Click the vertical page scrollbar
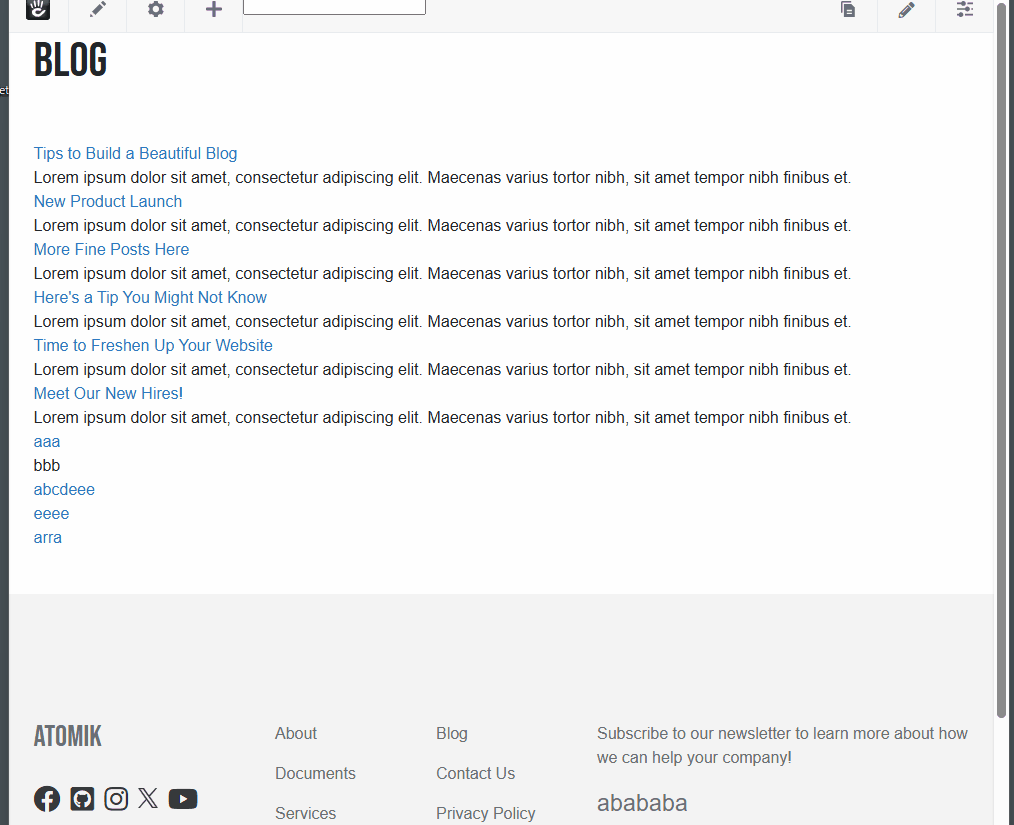Viewport: 1014px width, 825px height. [1002, 360]
